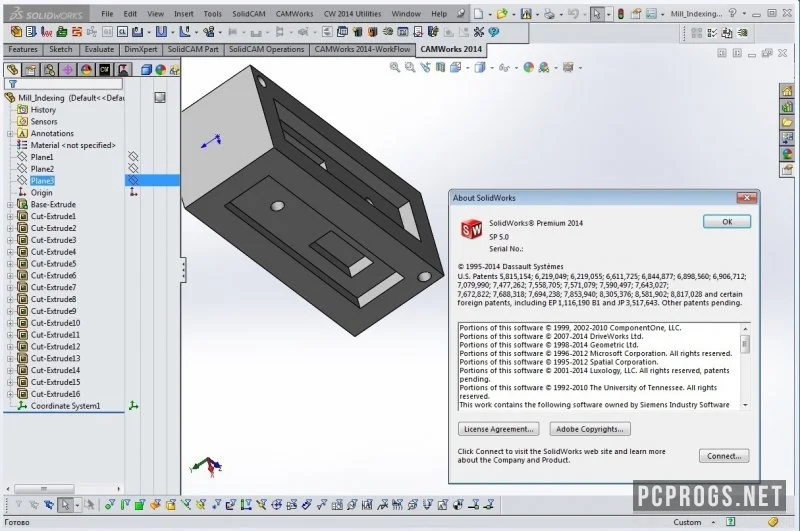This screenshot has height=531, width=800.
Task: Open the Insert menu
Action: (184, 14)
